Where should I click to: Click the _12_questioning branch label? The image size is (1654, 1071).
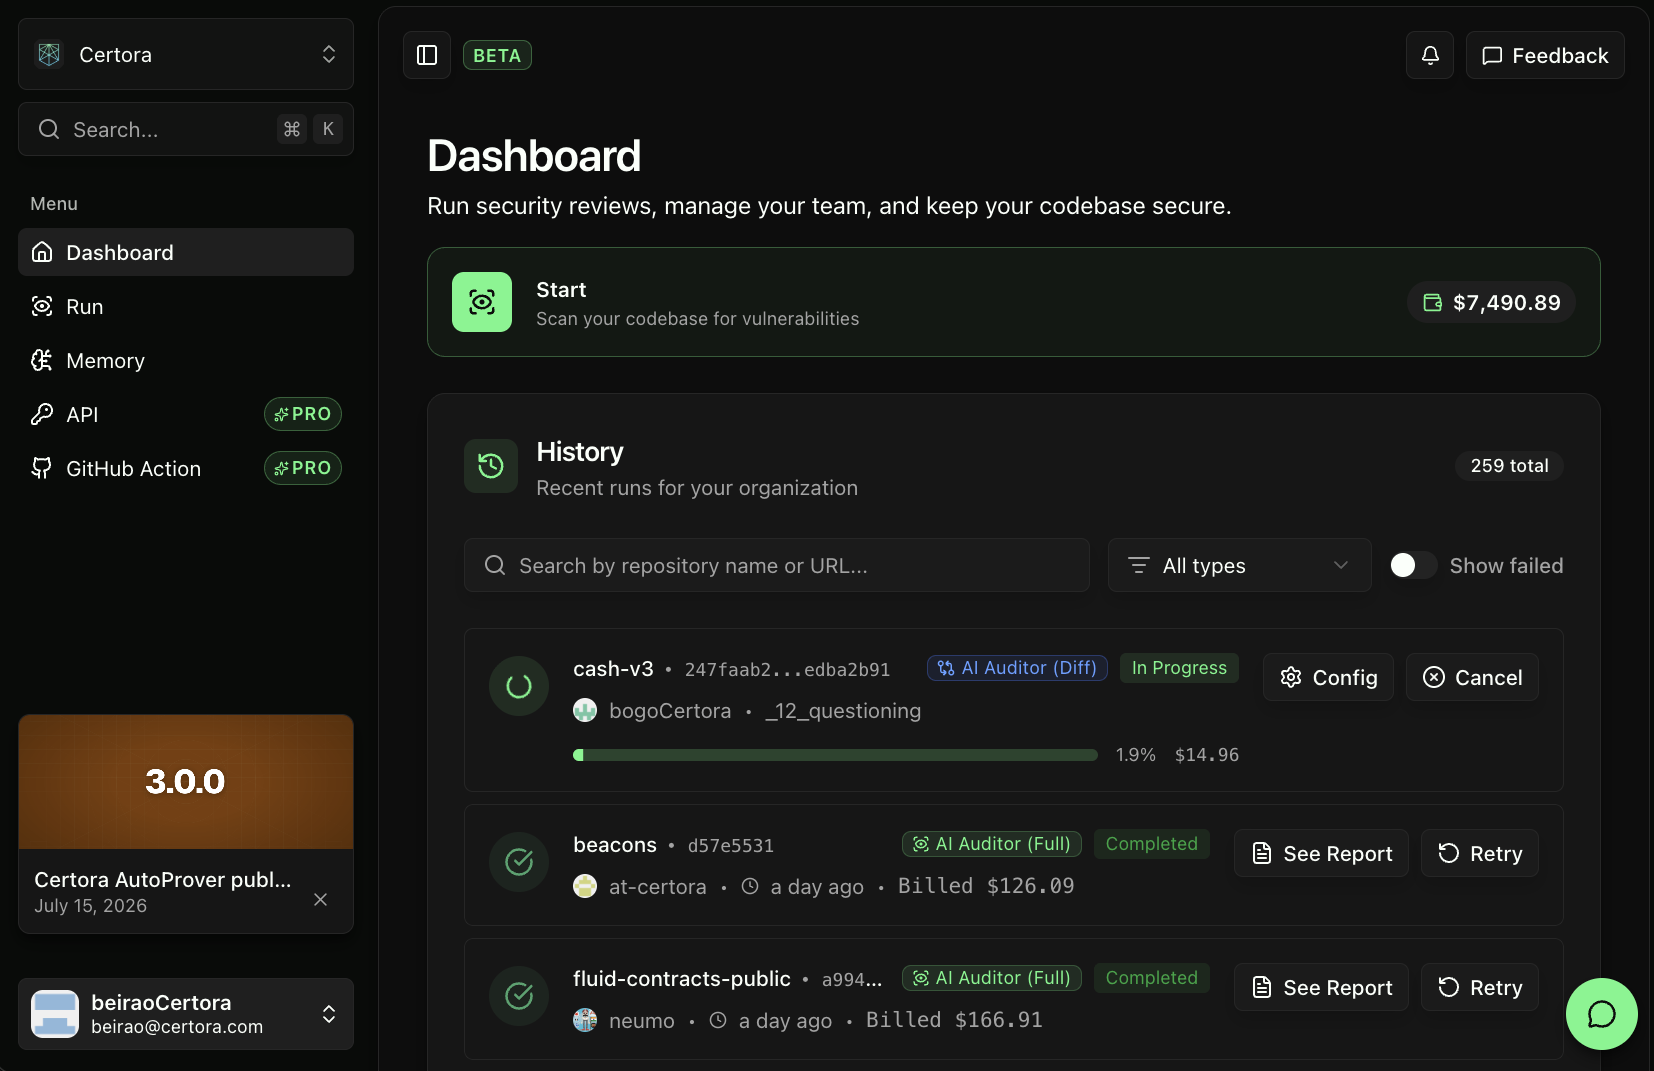coord(843,710)
